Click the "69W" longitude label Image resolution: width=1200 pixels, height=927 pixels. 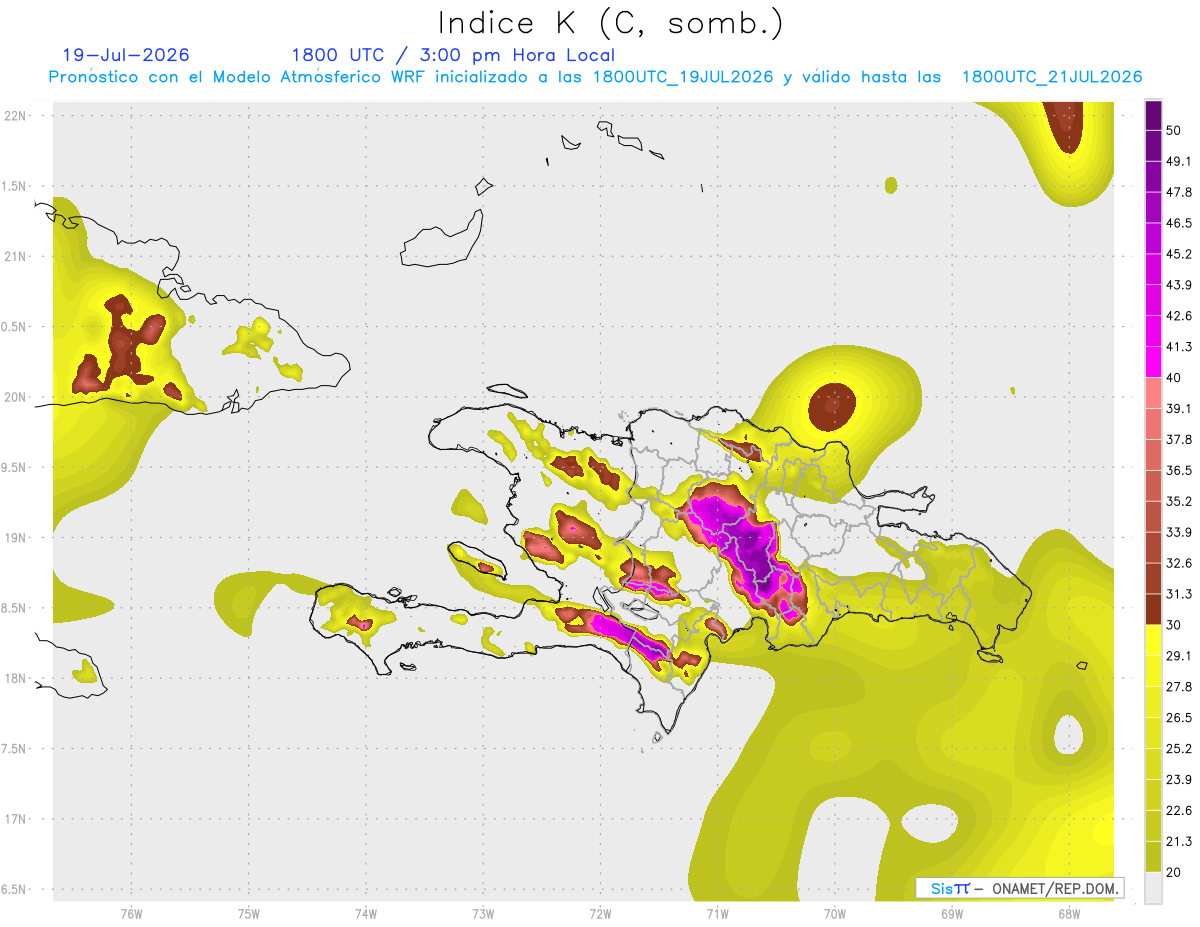pos(952,914)
